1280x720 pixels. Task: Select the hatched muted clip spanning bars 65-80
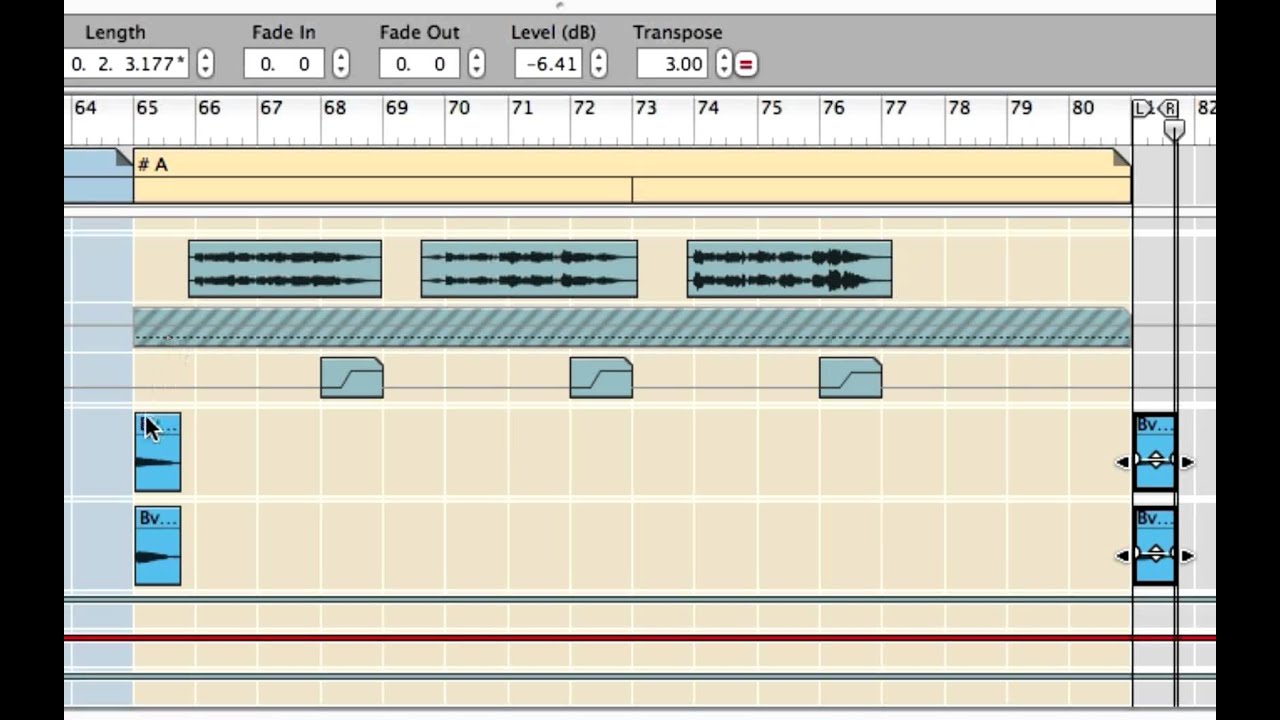pos(632,327)
